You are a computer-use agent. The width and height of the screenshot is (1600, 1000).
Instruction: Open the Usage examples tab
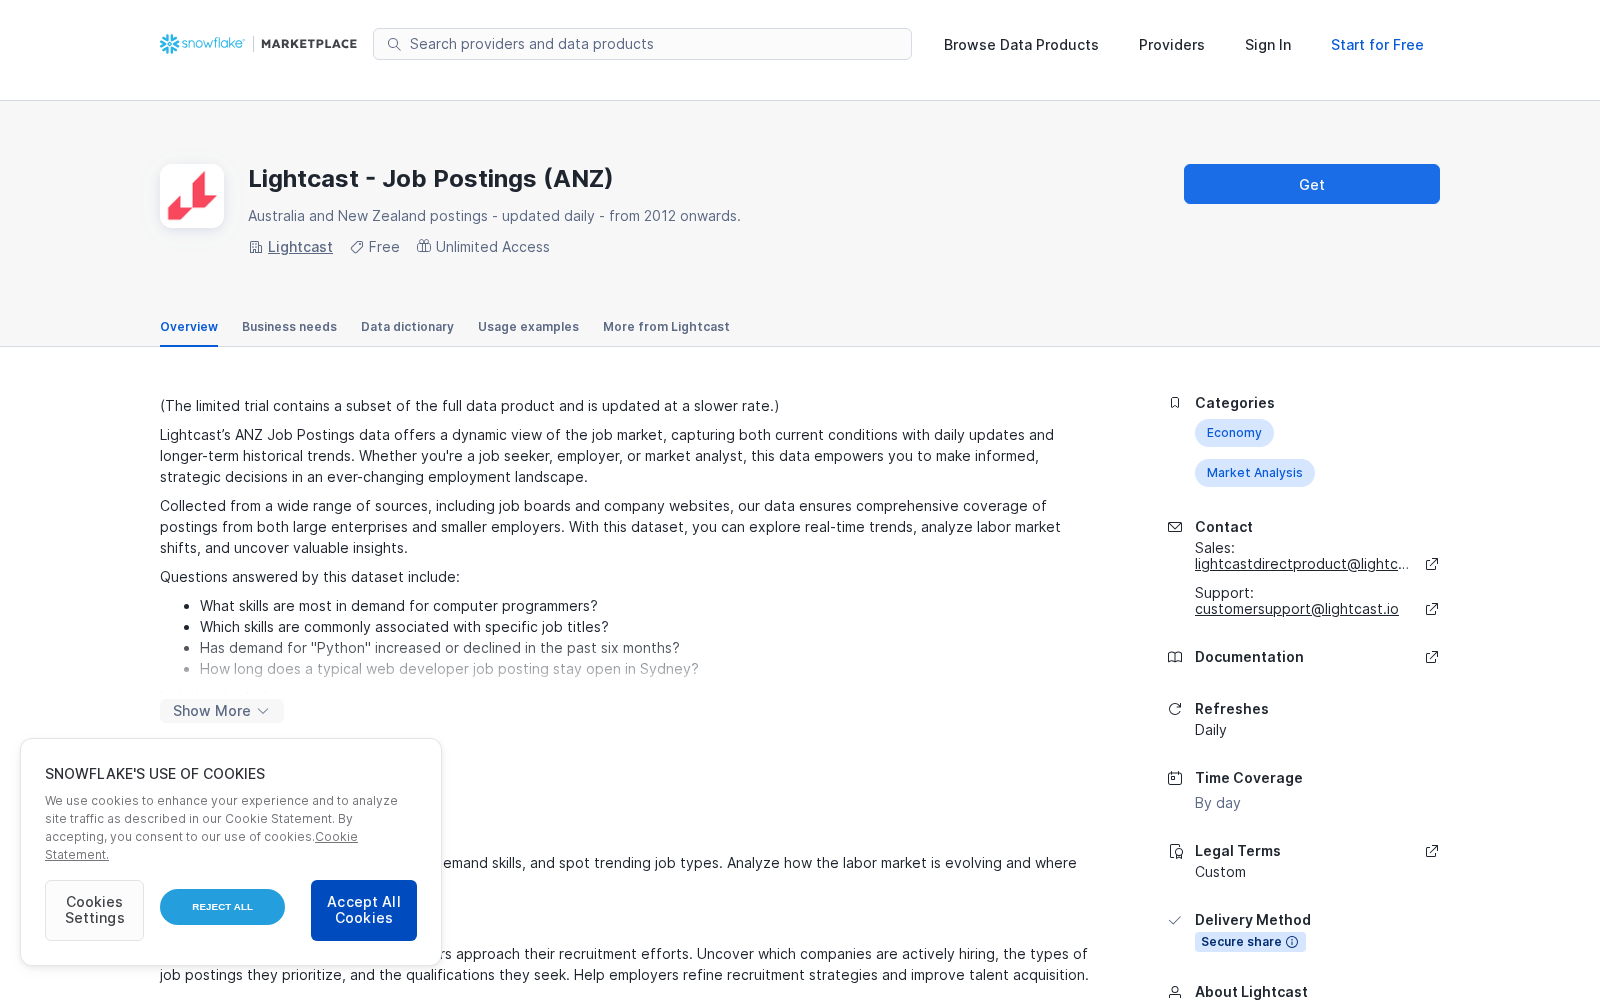[528, 327]
